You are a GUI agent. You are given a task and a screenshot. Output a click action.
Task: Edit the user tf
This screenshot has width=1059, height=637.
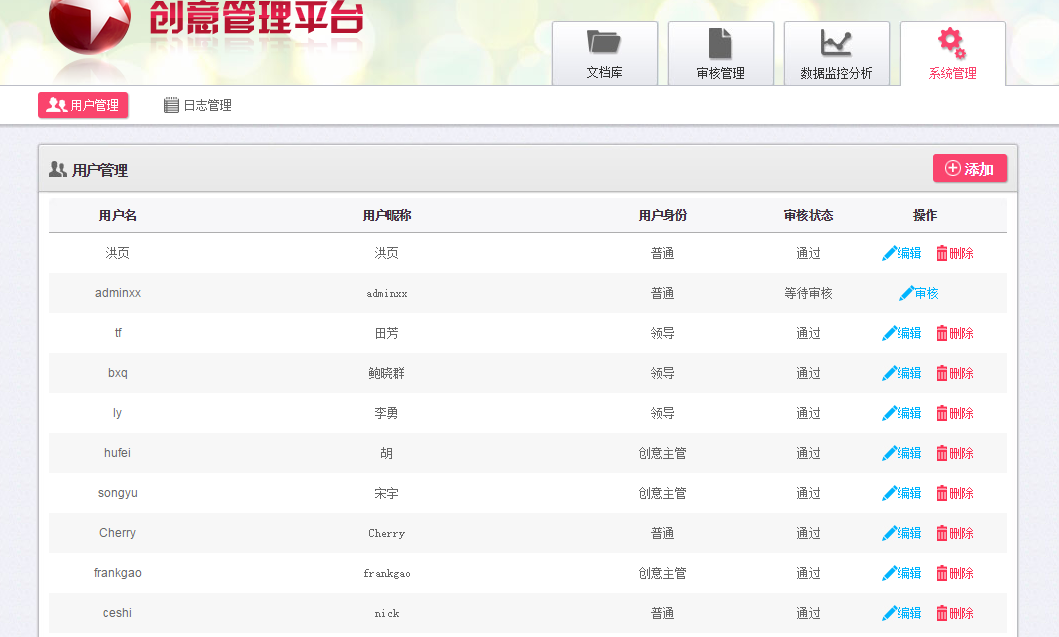[x=902, y=333]
